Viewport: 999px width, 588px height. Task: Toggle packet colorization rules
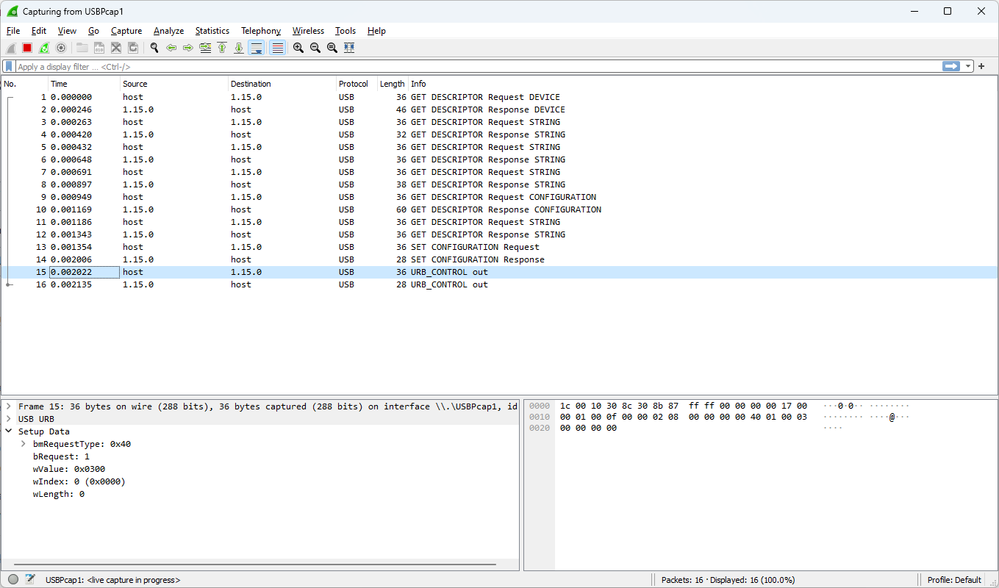[x=277, y=48]
